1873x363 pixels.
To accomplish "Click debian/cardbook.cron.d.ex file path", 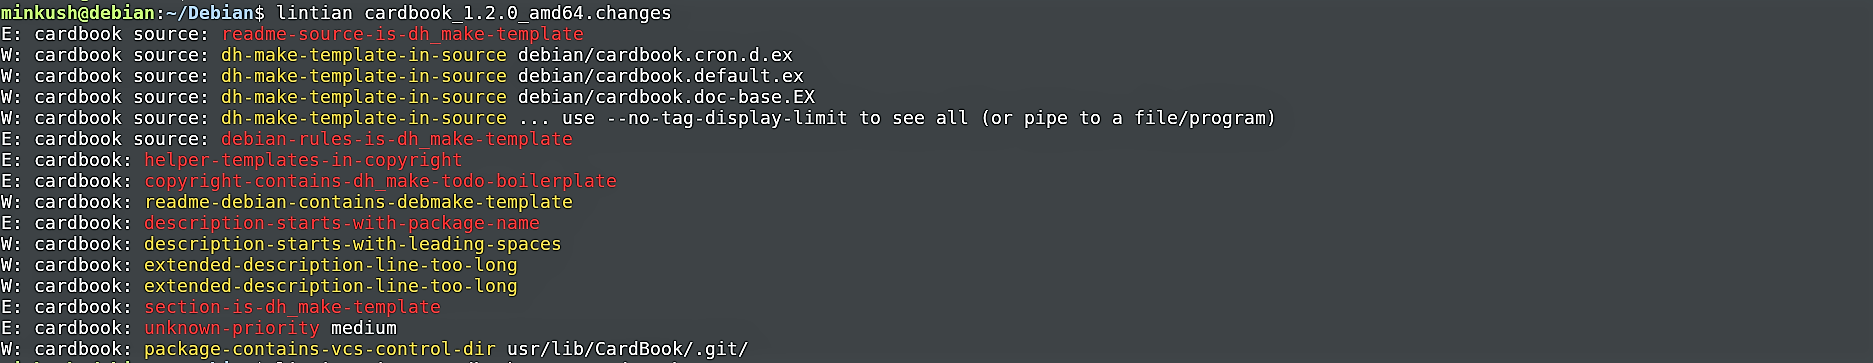I will pyautogui.click(x=655, y=55).
